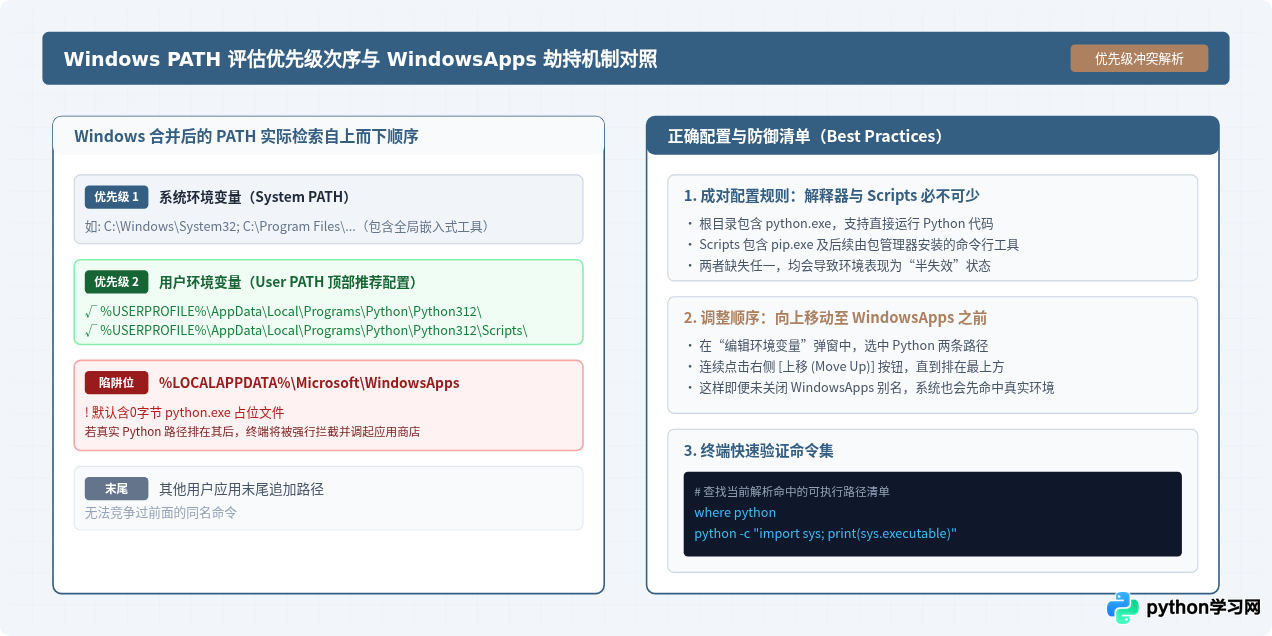Click the 优先级冲突解析 badge in header
Image resolution: width=1272 pixels, height=636 pixels.
pyautogui.click(x=1139, y=58)
